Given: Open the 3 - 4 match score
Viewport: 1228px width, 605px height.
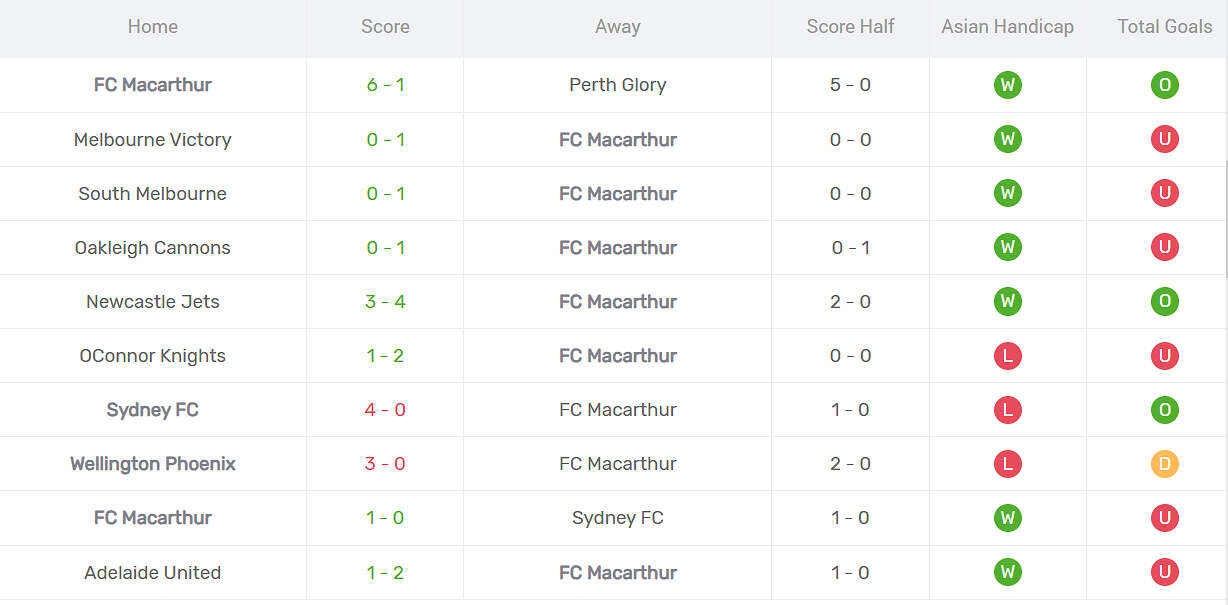Looking at the screenshot, I should pos(385,302).
